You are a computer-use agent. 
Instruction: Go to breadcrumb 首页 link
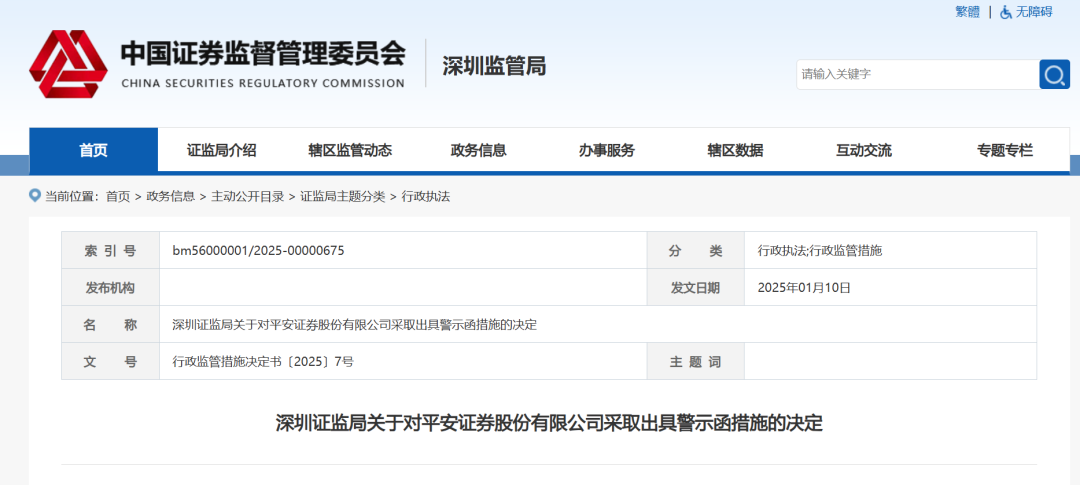(118, 196)
